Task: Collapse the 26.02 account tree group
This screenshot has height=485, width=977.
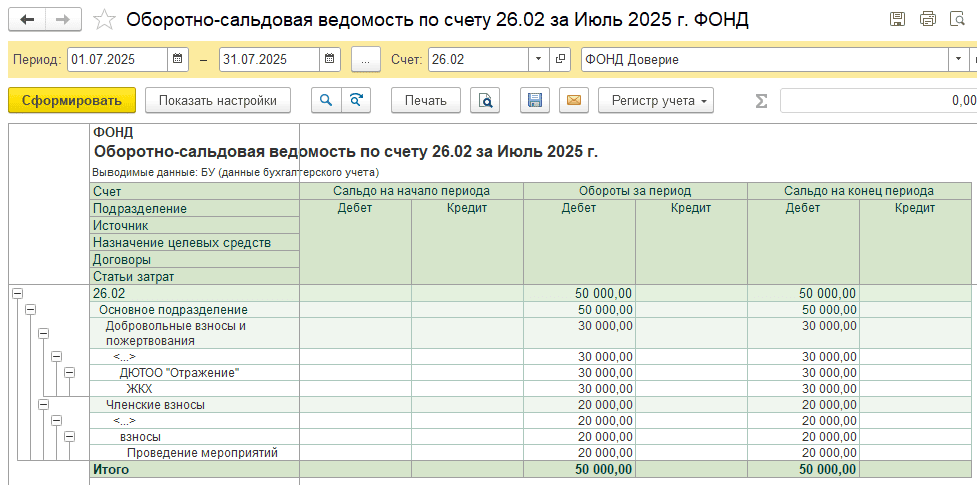Action: pos(17,293)
